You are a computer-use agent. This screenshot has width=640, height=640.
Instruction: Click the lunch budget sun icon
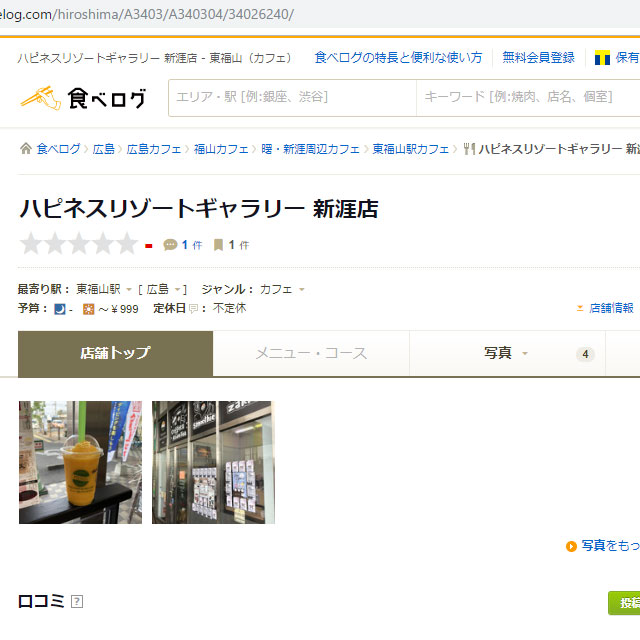click(x=88, y=309)
